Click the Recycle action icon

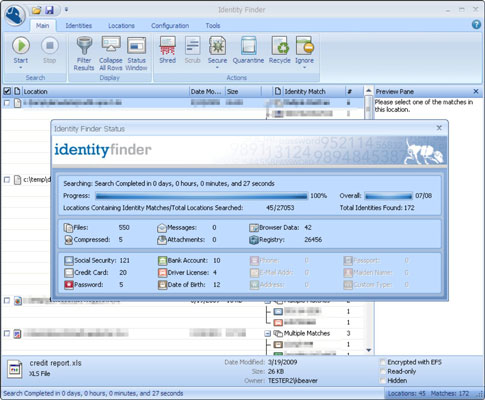click(x=280, y=46)
